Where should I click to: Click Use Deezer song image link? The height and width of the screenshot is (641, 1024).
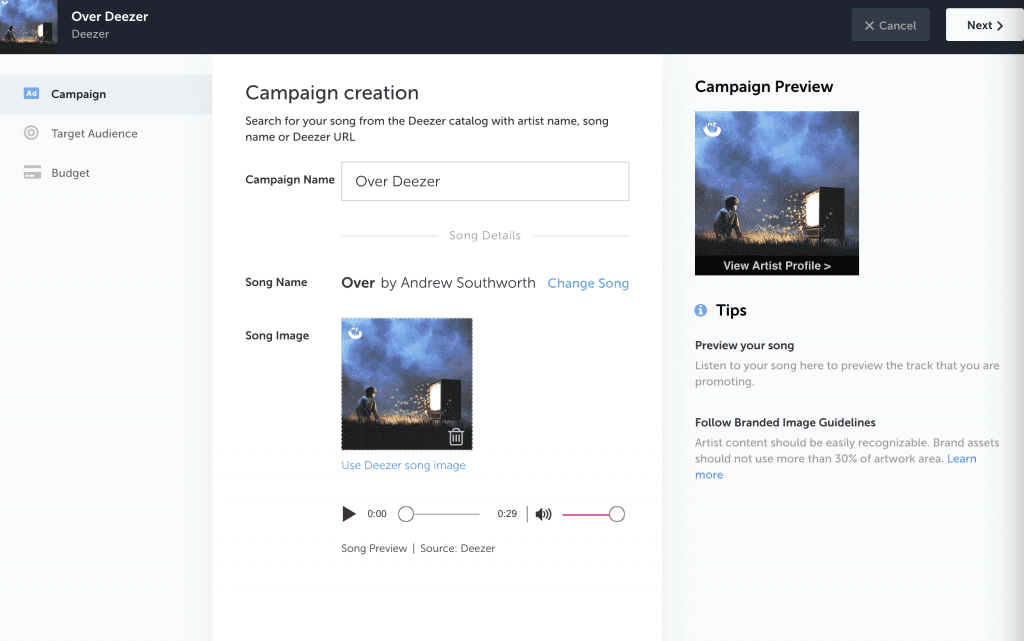coord(403,465)
